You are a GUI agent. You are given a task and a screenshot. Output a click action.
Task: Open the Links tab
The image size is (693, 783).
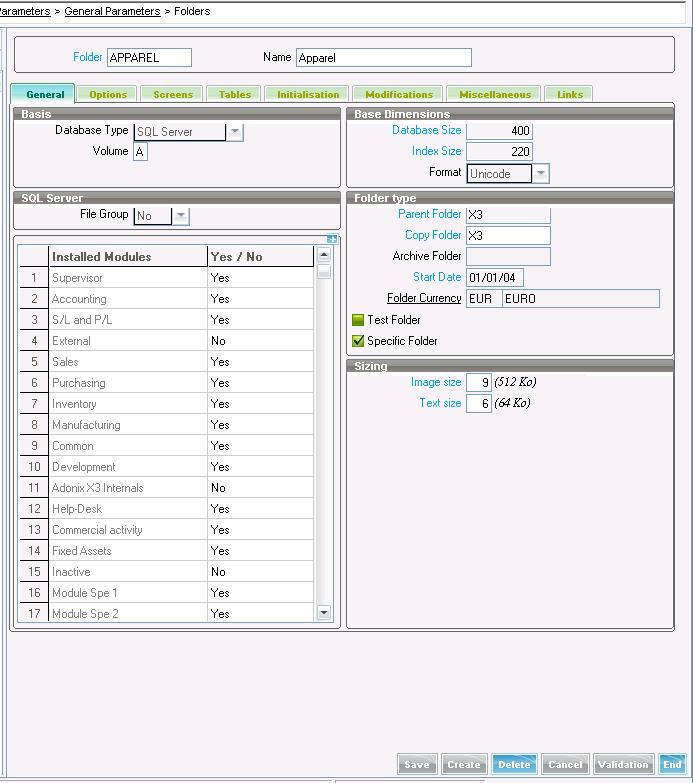tap(570, 94)
